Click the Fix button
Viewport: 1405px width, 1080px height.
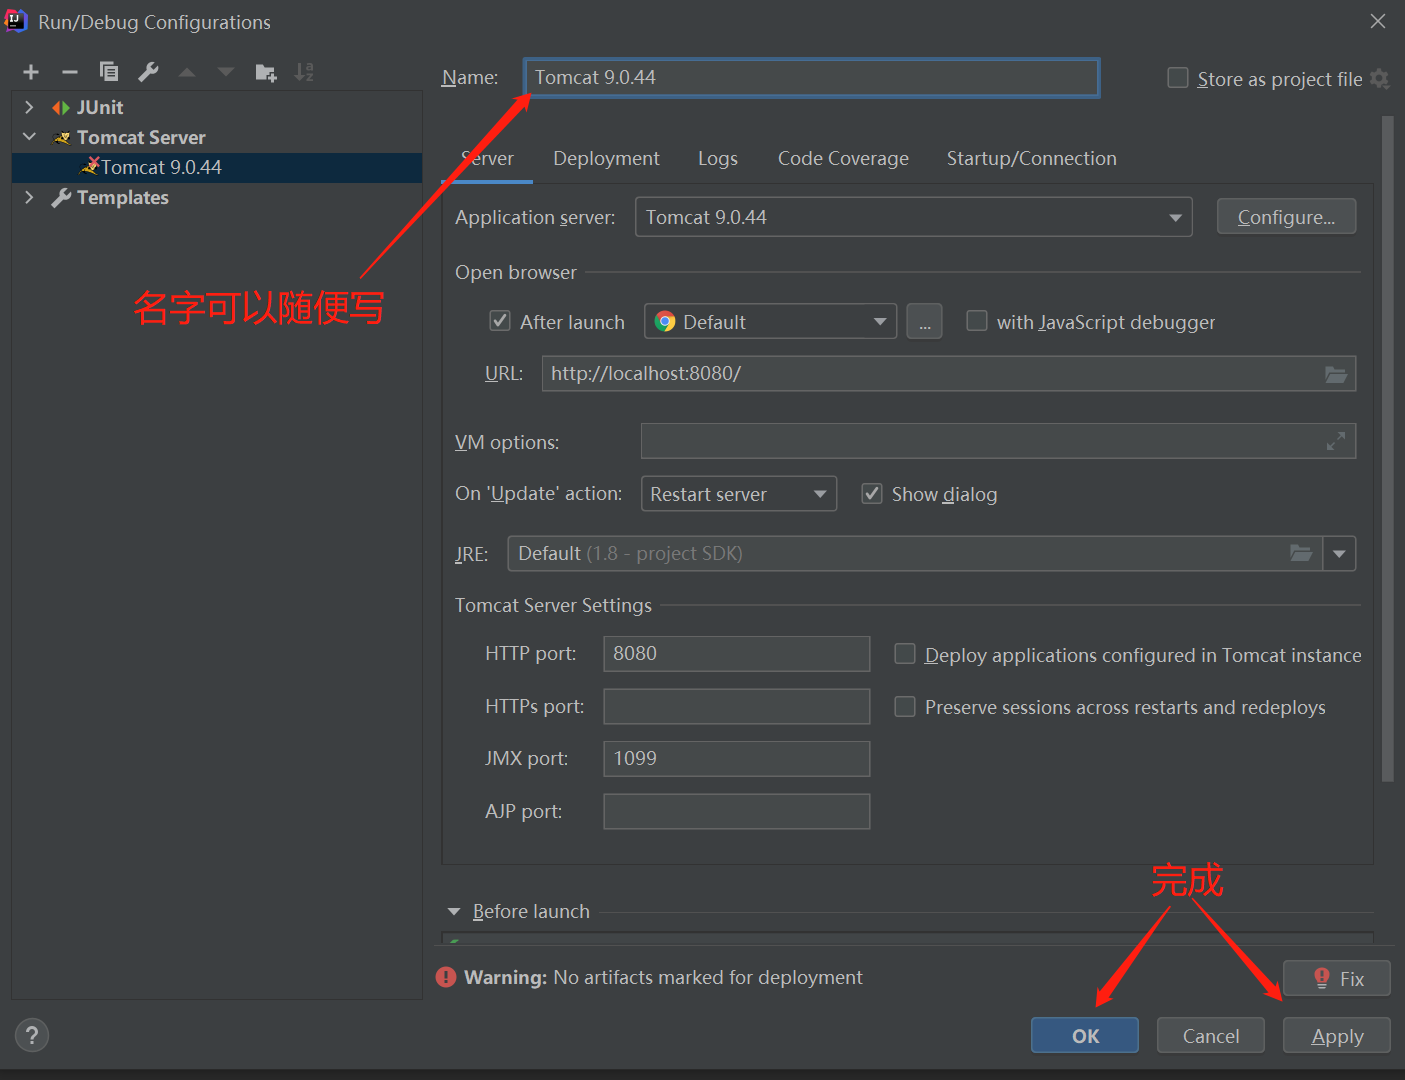1336,979
